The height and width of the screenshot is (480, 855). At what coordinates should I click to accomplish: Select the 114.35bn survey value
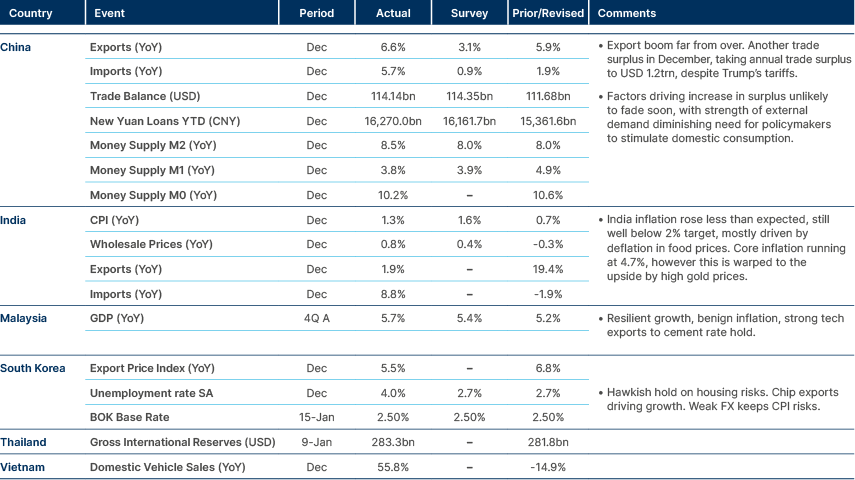pos(469,96)
